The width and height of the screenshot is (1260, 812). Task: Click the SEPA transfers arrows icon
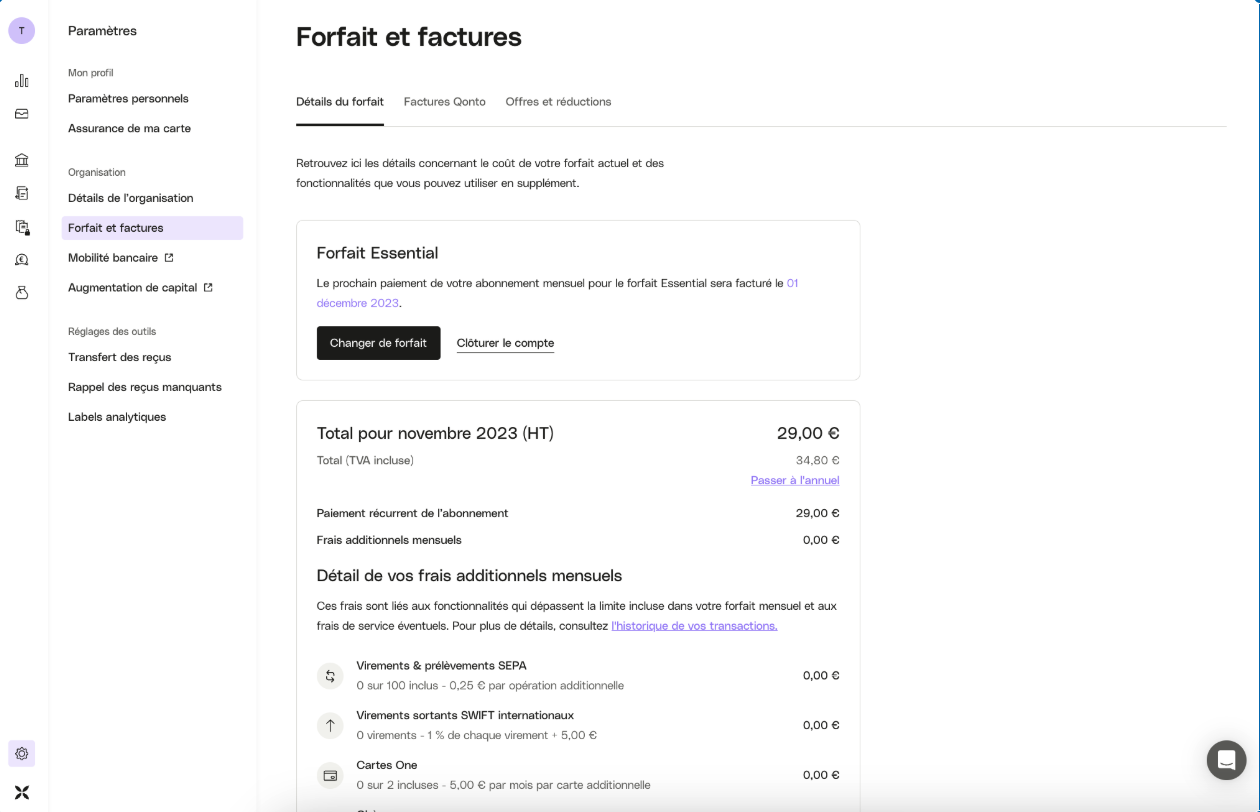[330, 676]
